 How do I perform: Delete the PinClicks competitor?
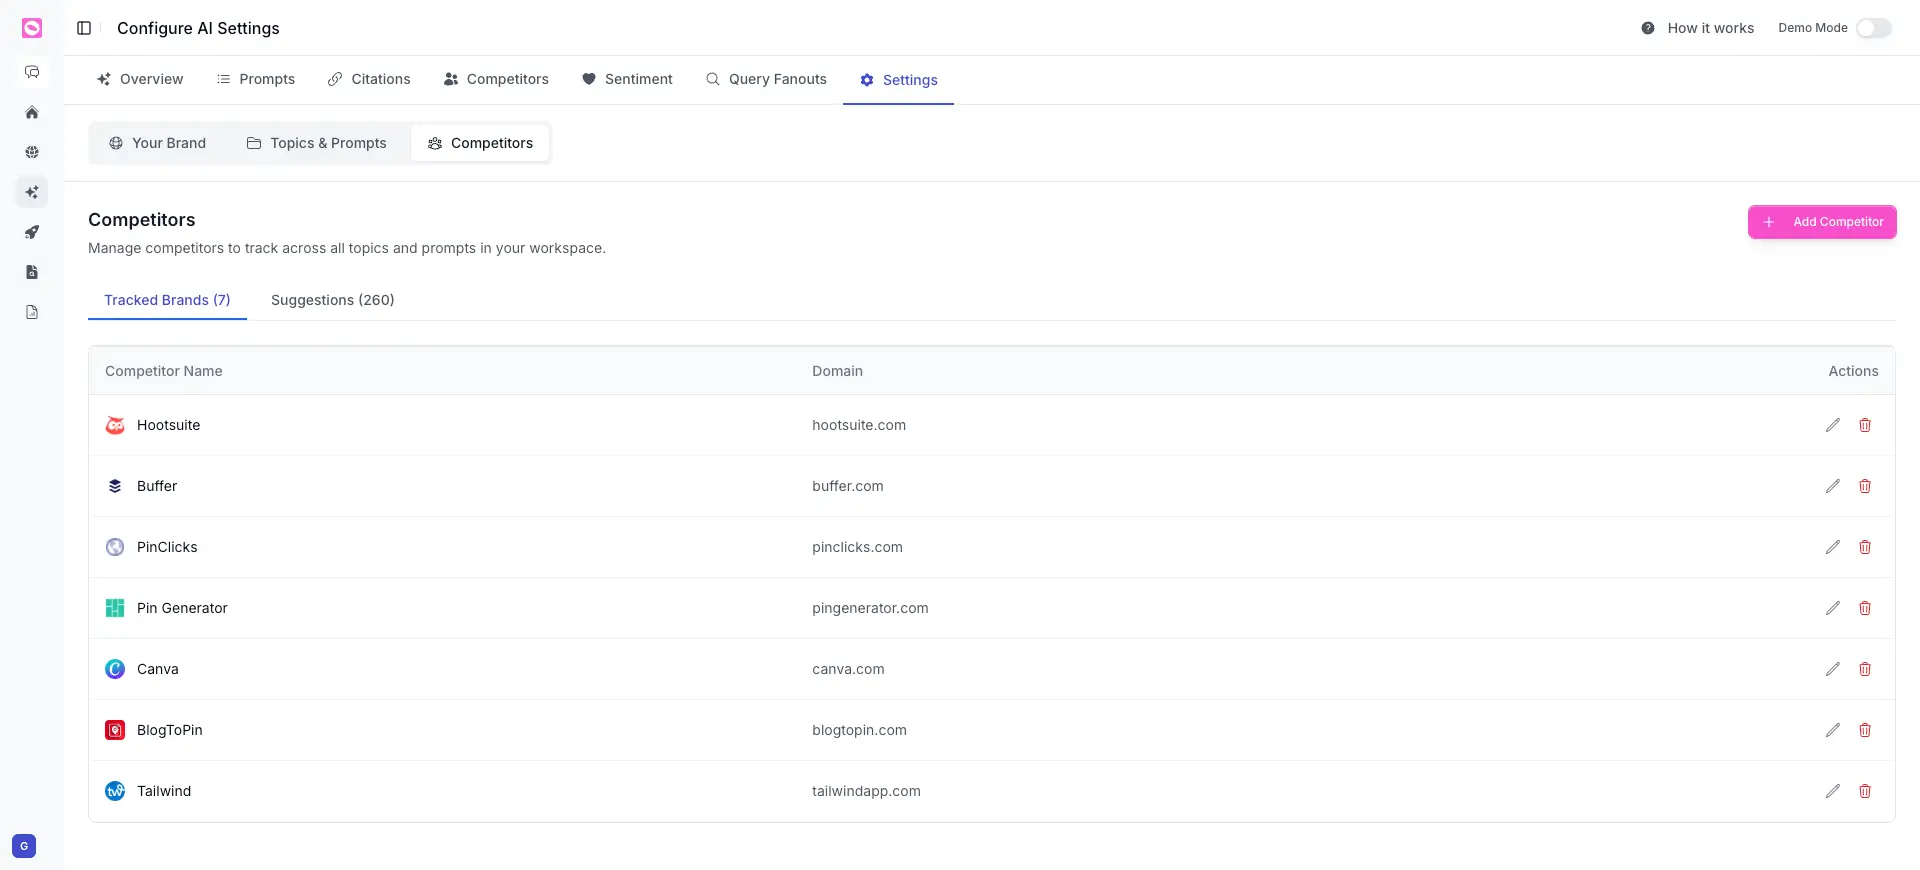click(x=1865, y=547)
